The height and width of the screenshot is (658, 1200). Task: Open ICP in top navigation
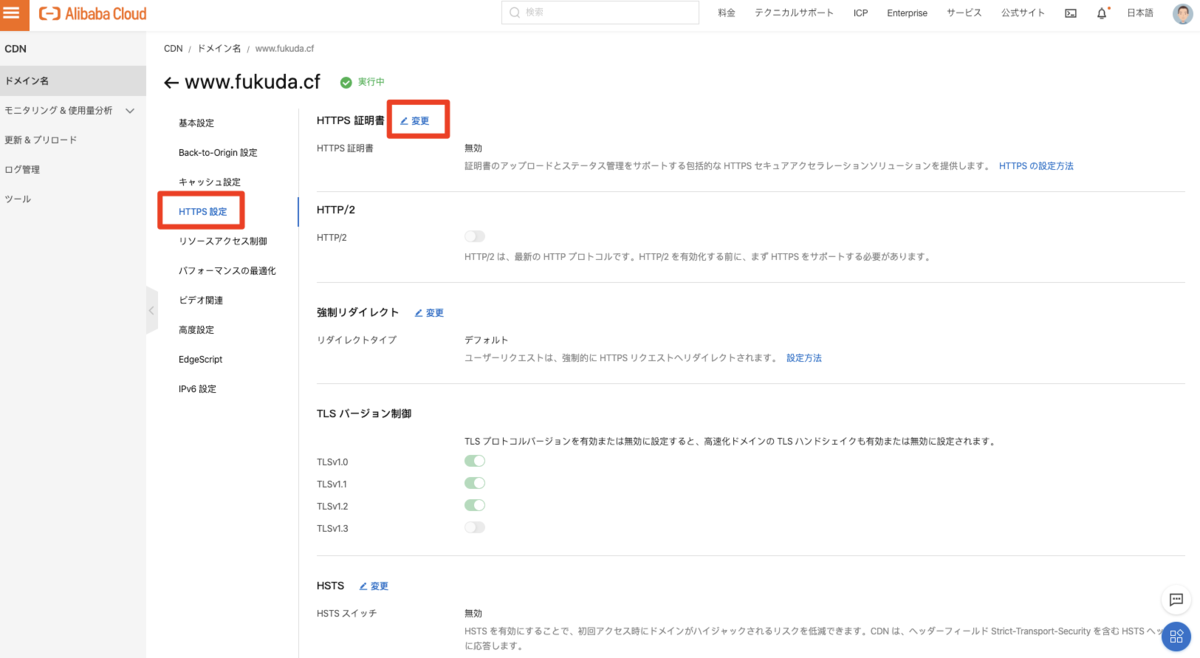point(860,13)
